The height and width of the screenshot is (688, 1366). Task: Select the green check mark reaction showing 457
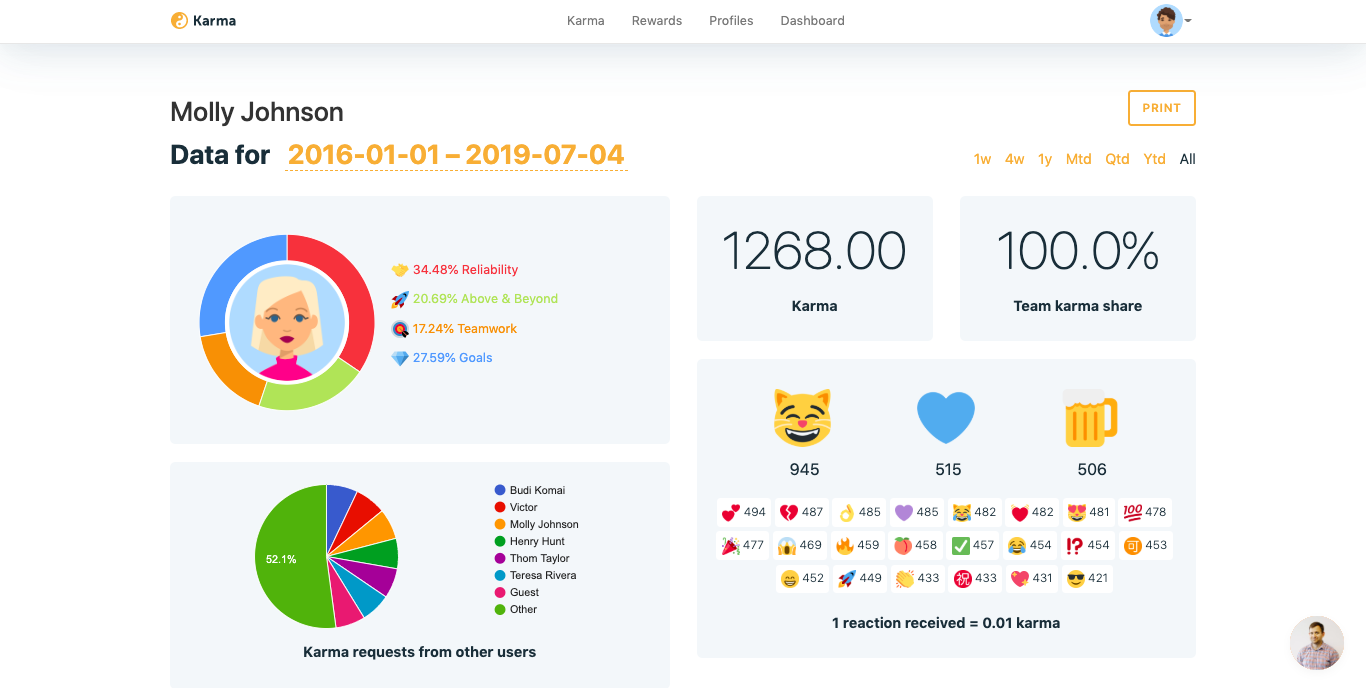[x=973, y=545]
